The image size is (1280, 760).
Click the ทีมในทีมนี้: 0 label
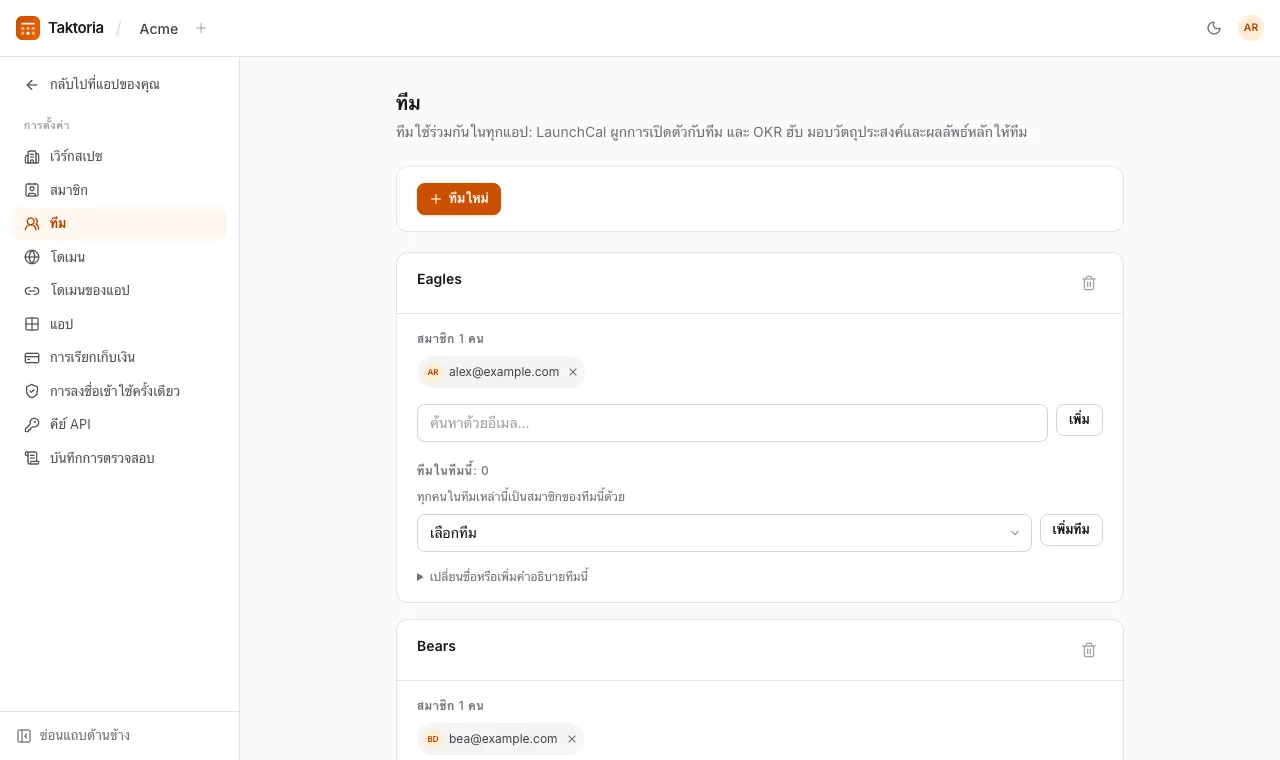[x=453, y=471]
